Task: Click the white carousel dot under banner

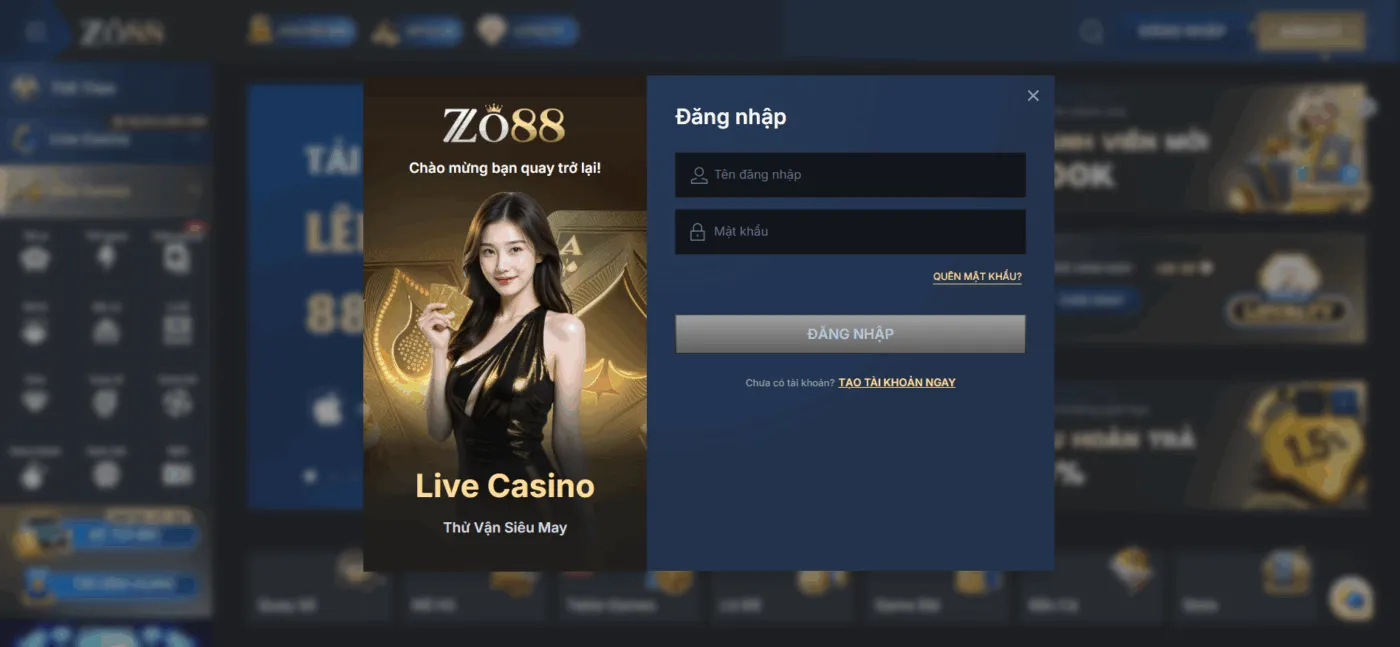Action: point(311,476)
